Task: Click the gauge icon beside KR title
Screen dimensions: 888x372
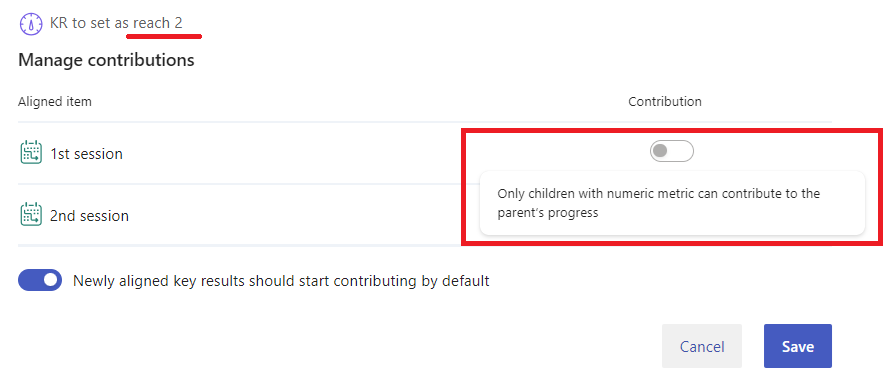Action: pyautogui.click(x=31, y=24)
